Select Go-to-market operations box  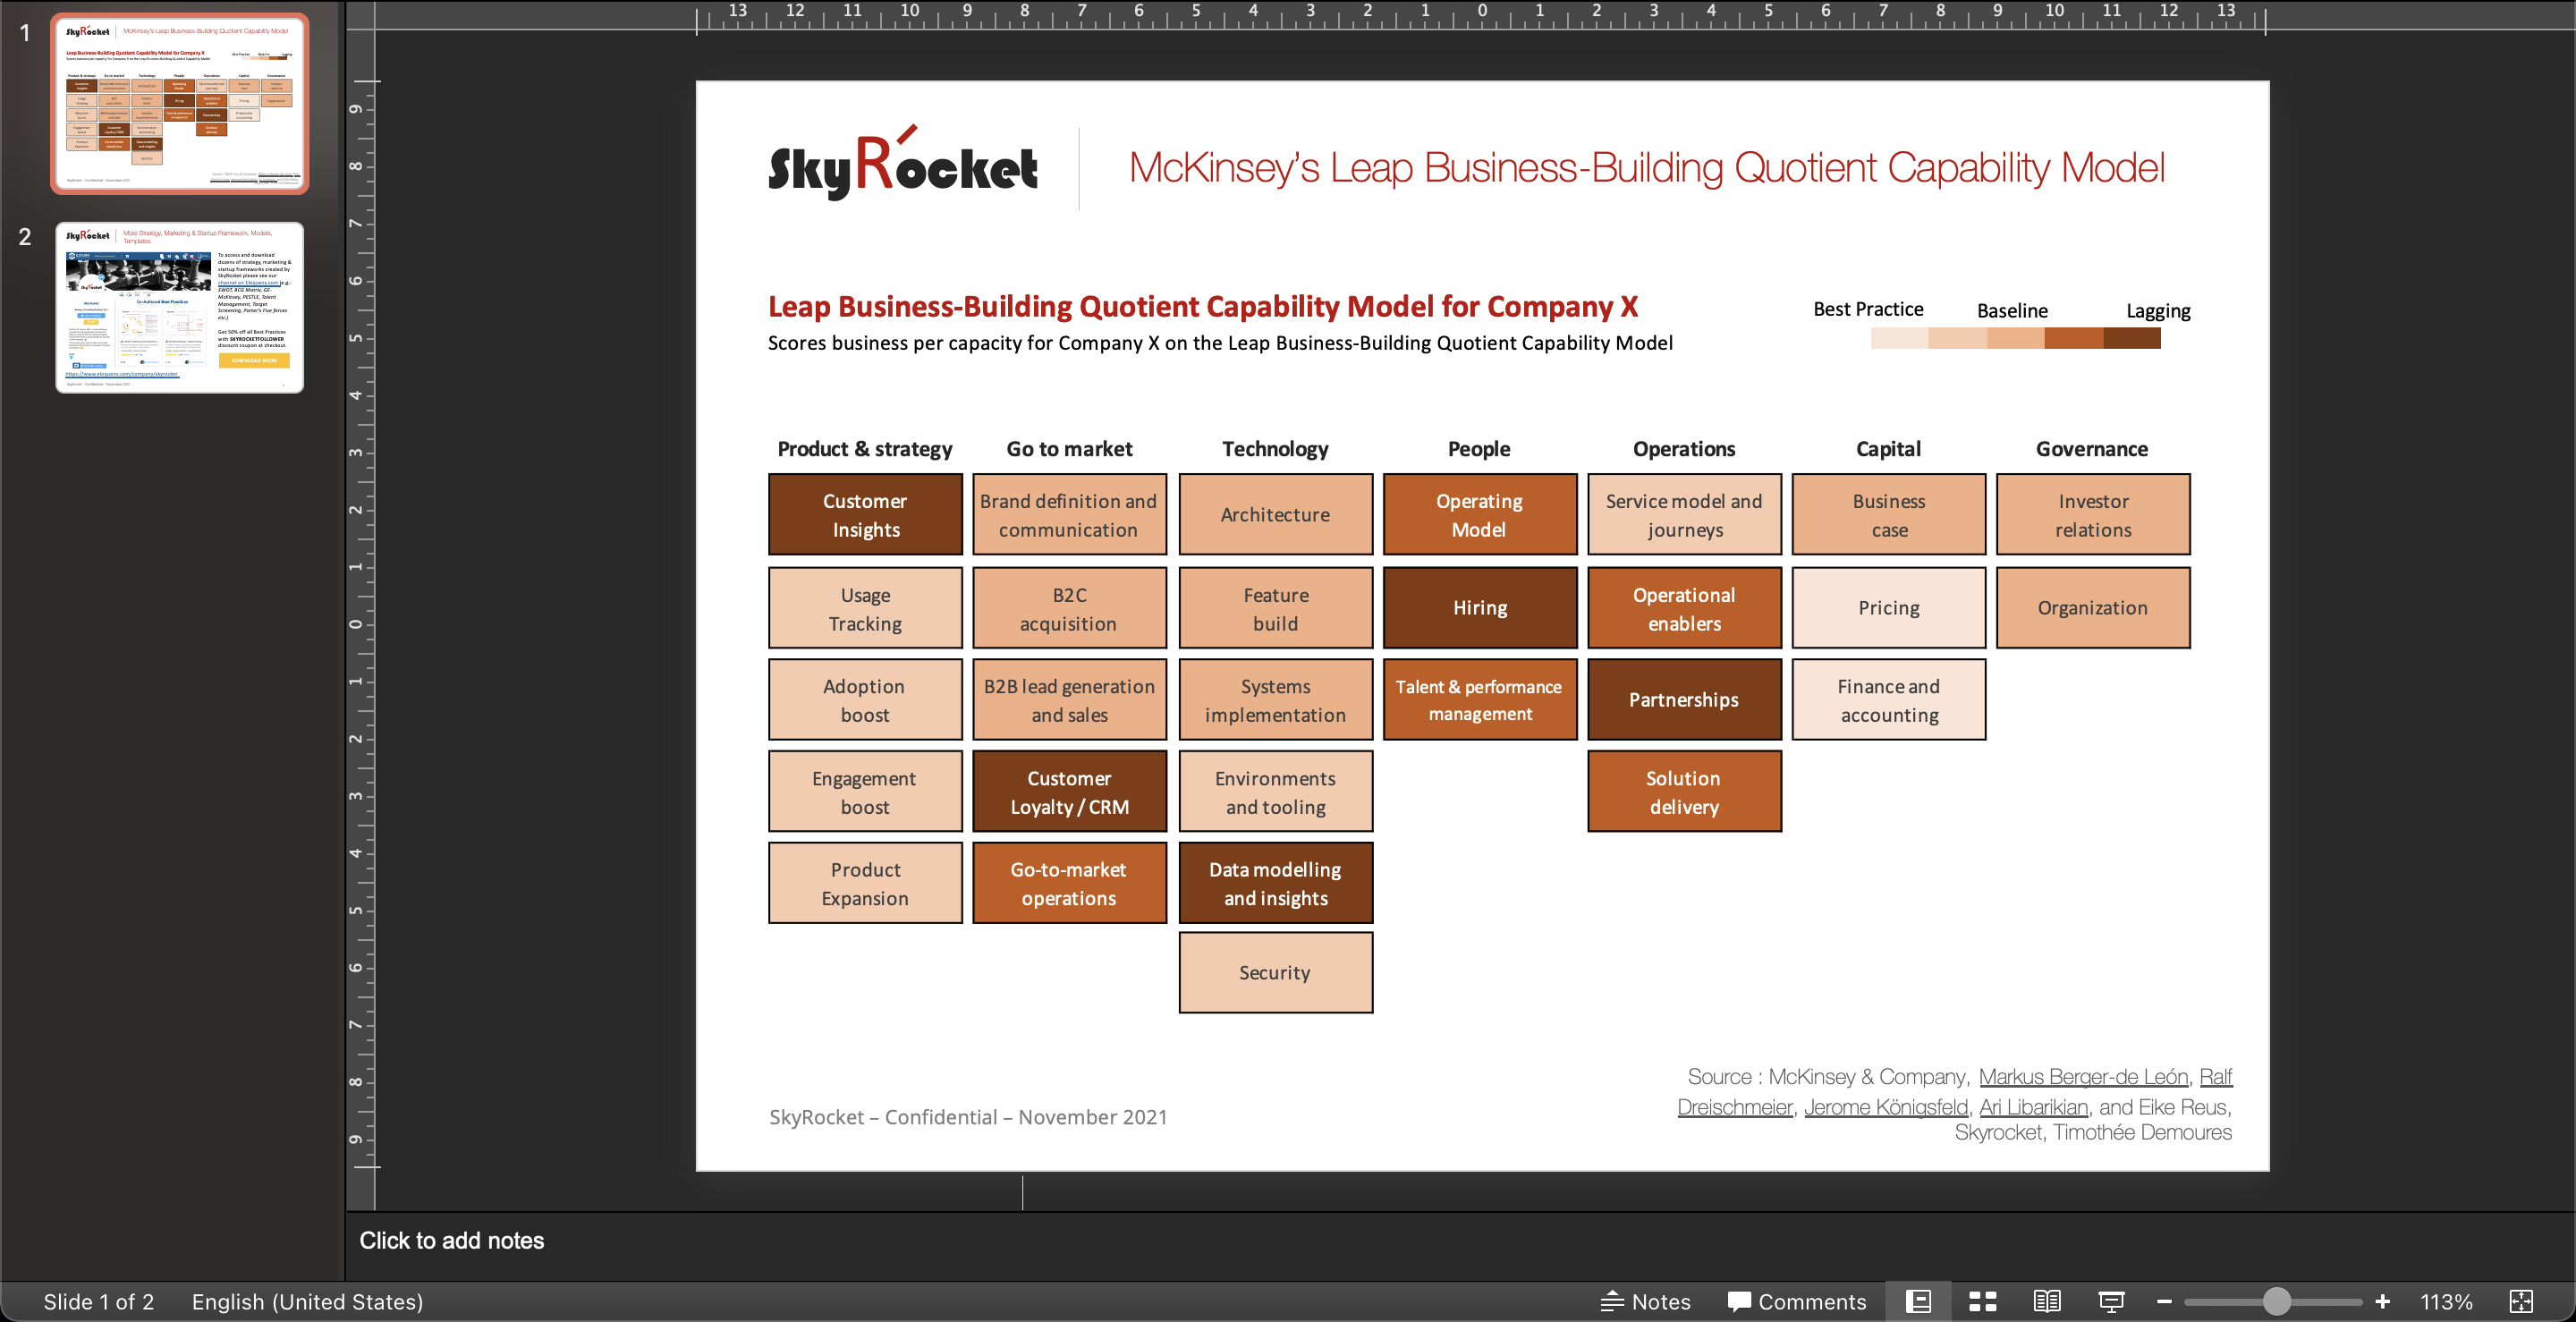click(1069, 883)
